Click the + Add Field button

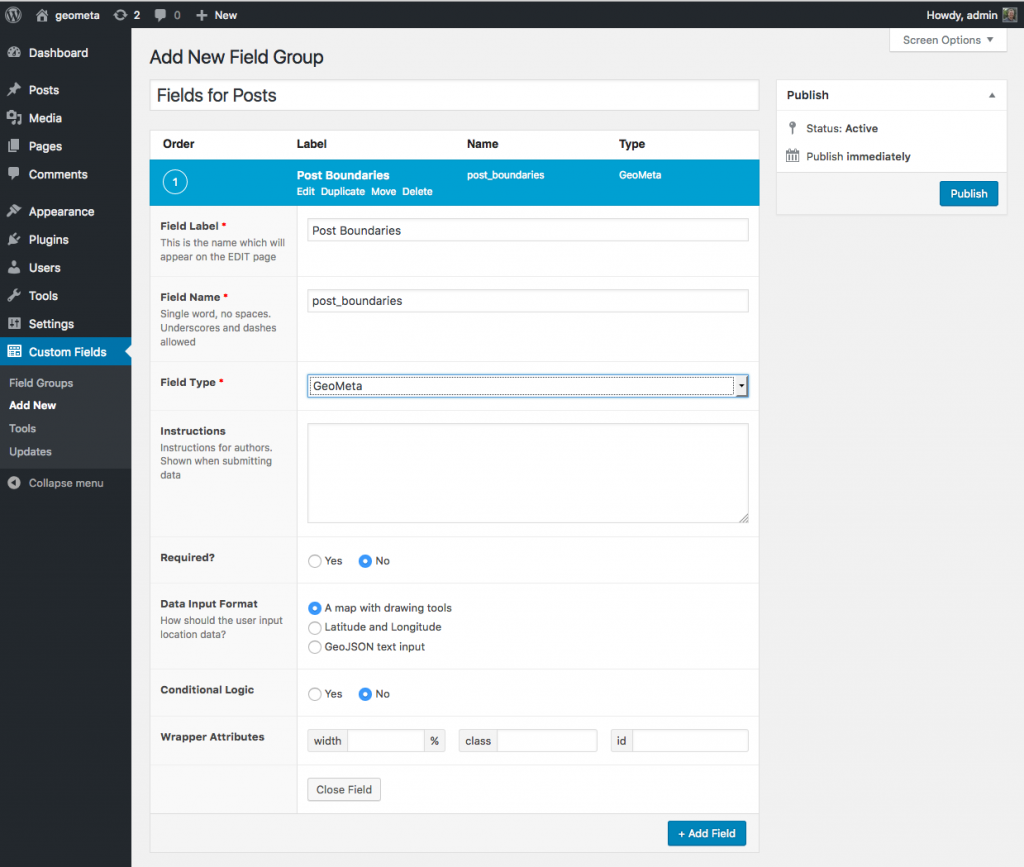[707, 833]
